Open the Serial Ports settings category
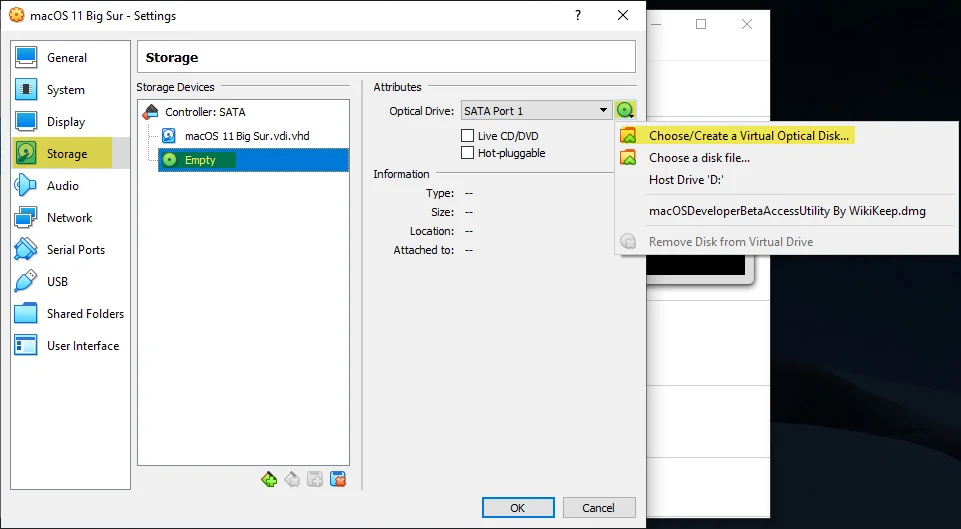The image size is (961, 529). coord(70,249)
